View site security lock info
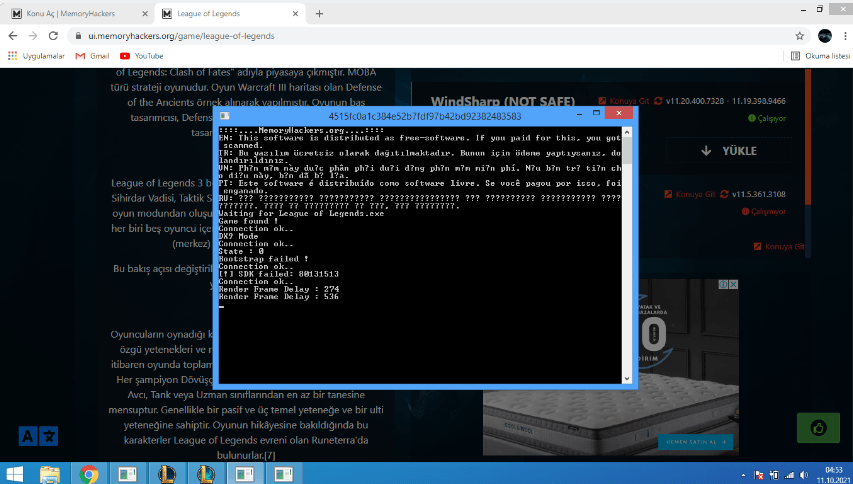The height and width of the screenshot is (484, 853). [x=78, y=36]
